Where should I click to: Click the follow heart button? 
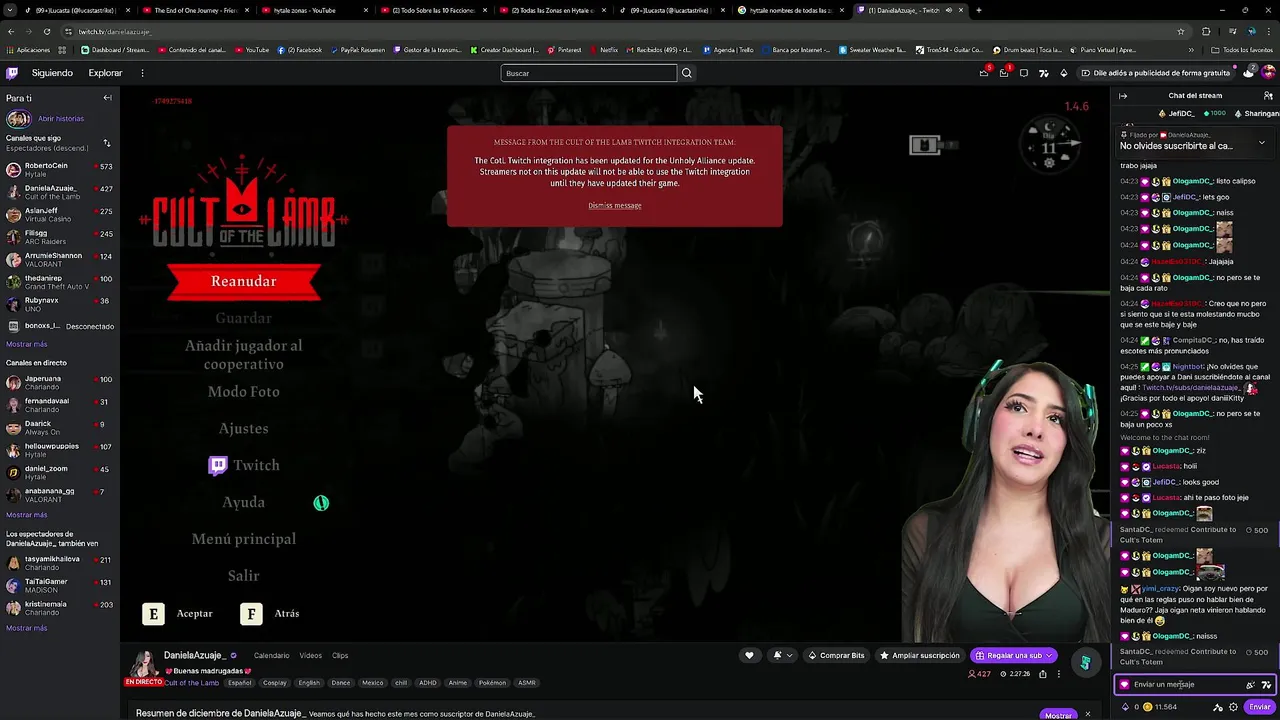pos(749,655)
